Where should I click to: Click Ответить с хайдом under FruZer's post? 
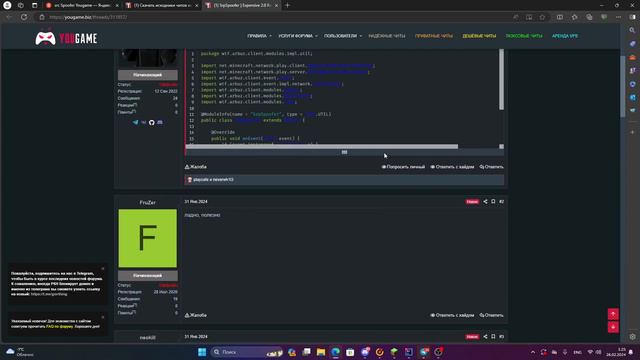(452, 315)
